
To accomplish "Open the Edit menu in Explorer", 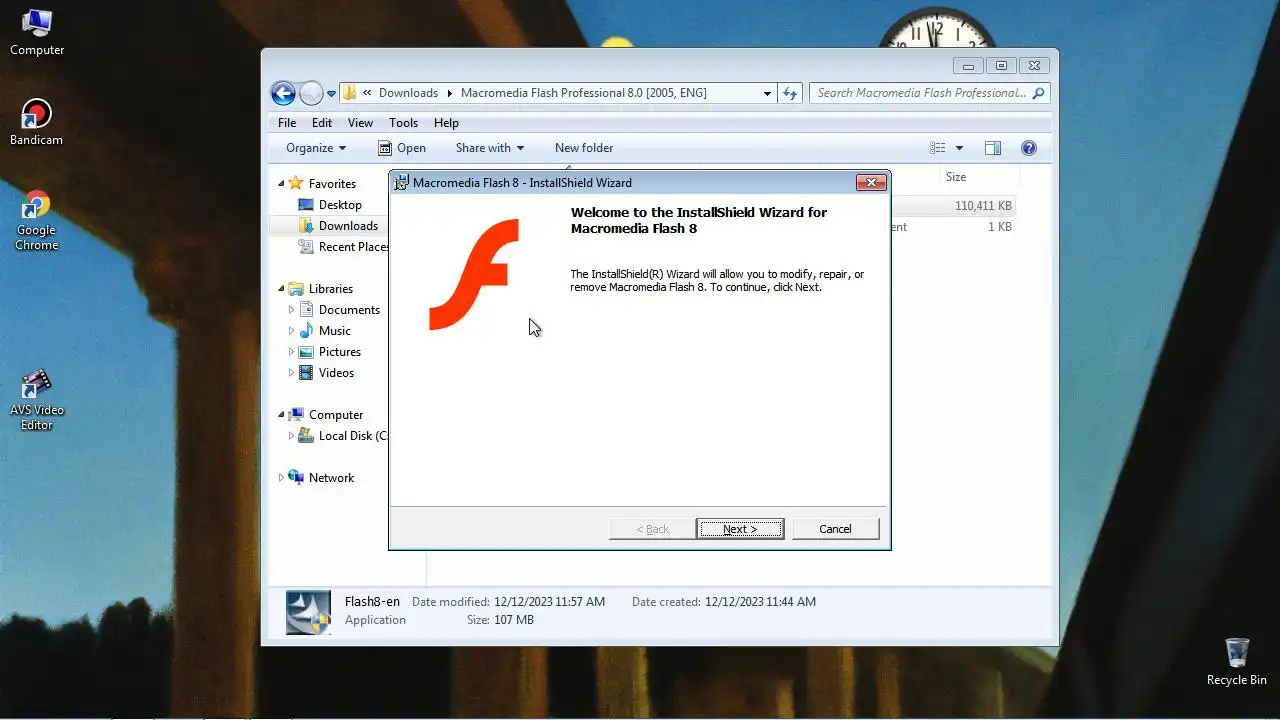I will point(322,123).
